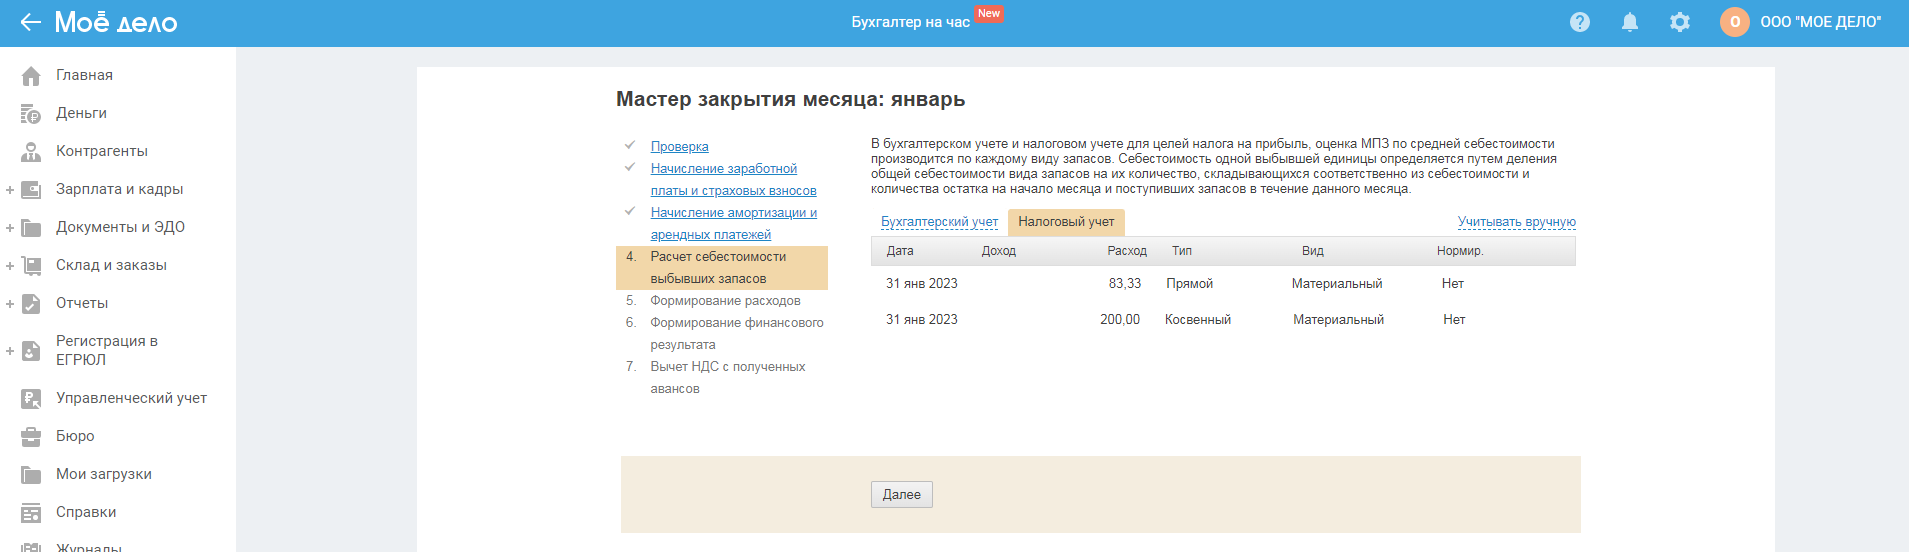Image resolution: width=1909 pixels, height=552 pixels.
Task: Open the Проверка step link
Action: point(679,147)
